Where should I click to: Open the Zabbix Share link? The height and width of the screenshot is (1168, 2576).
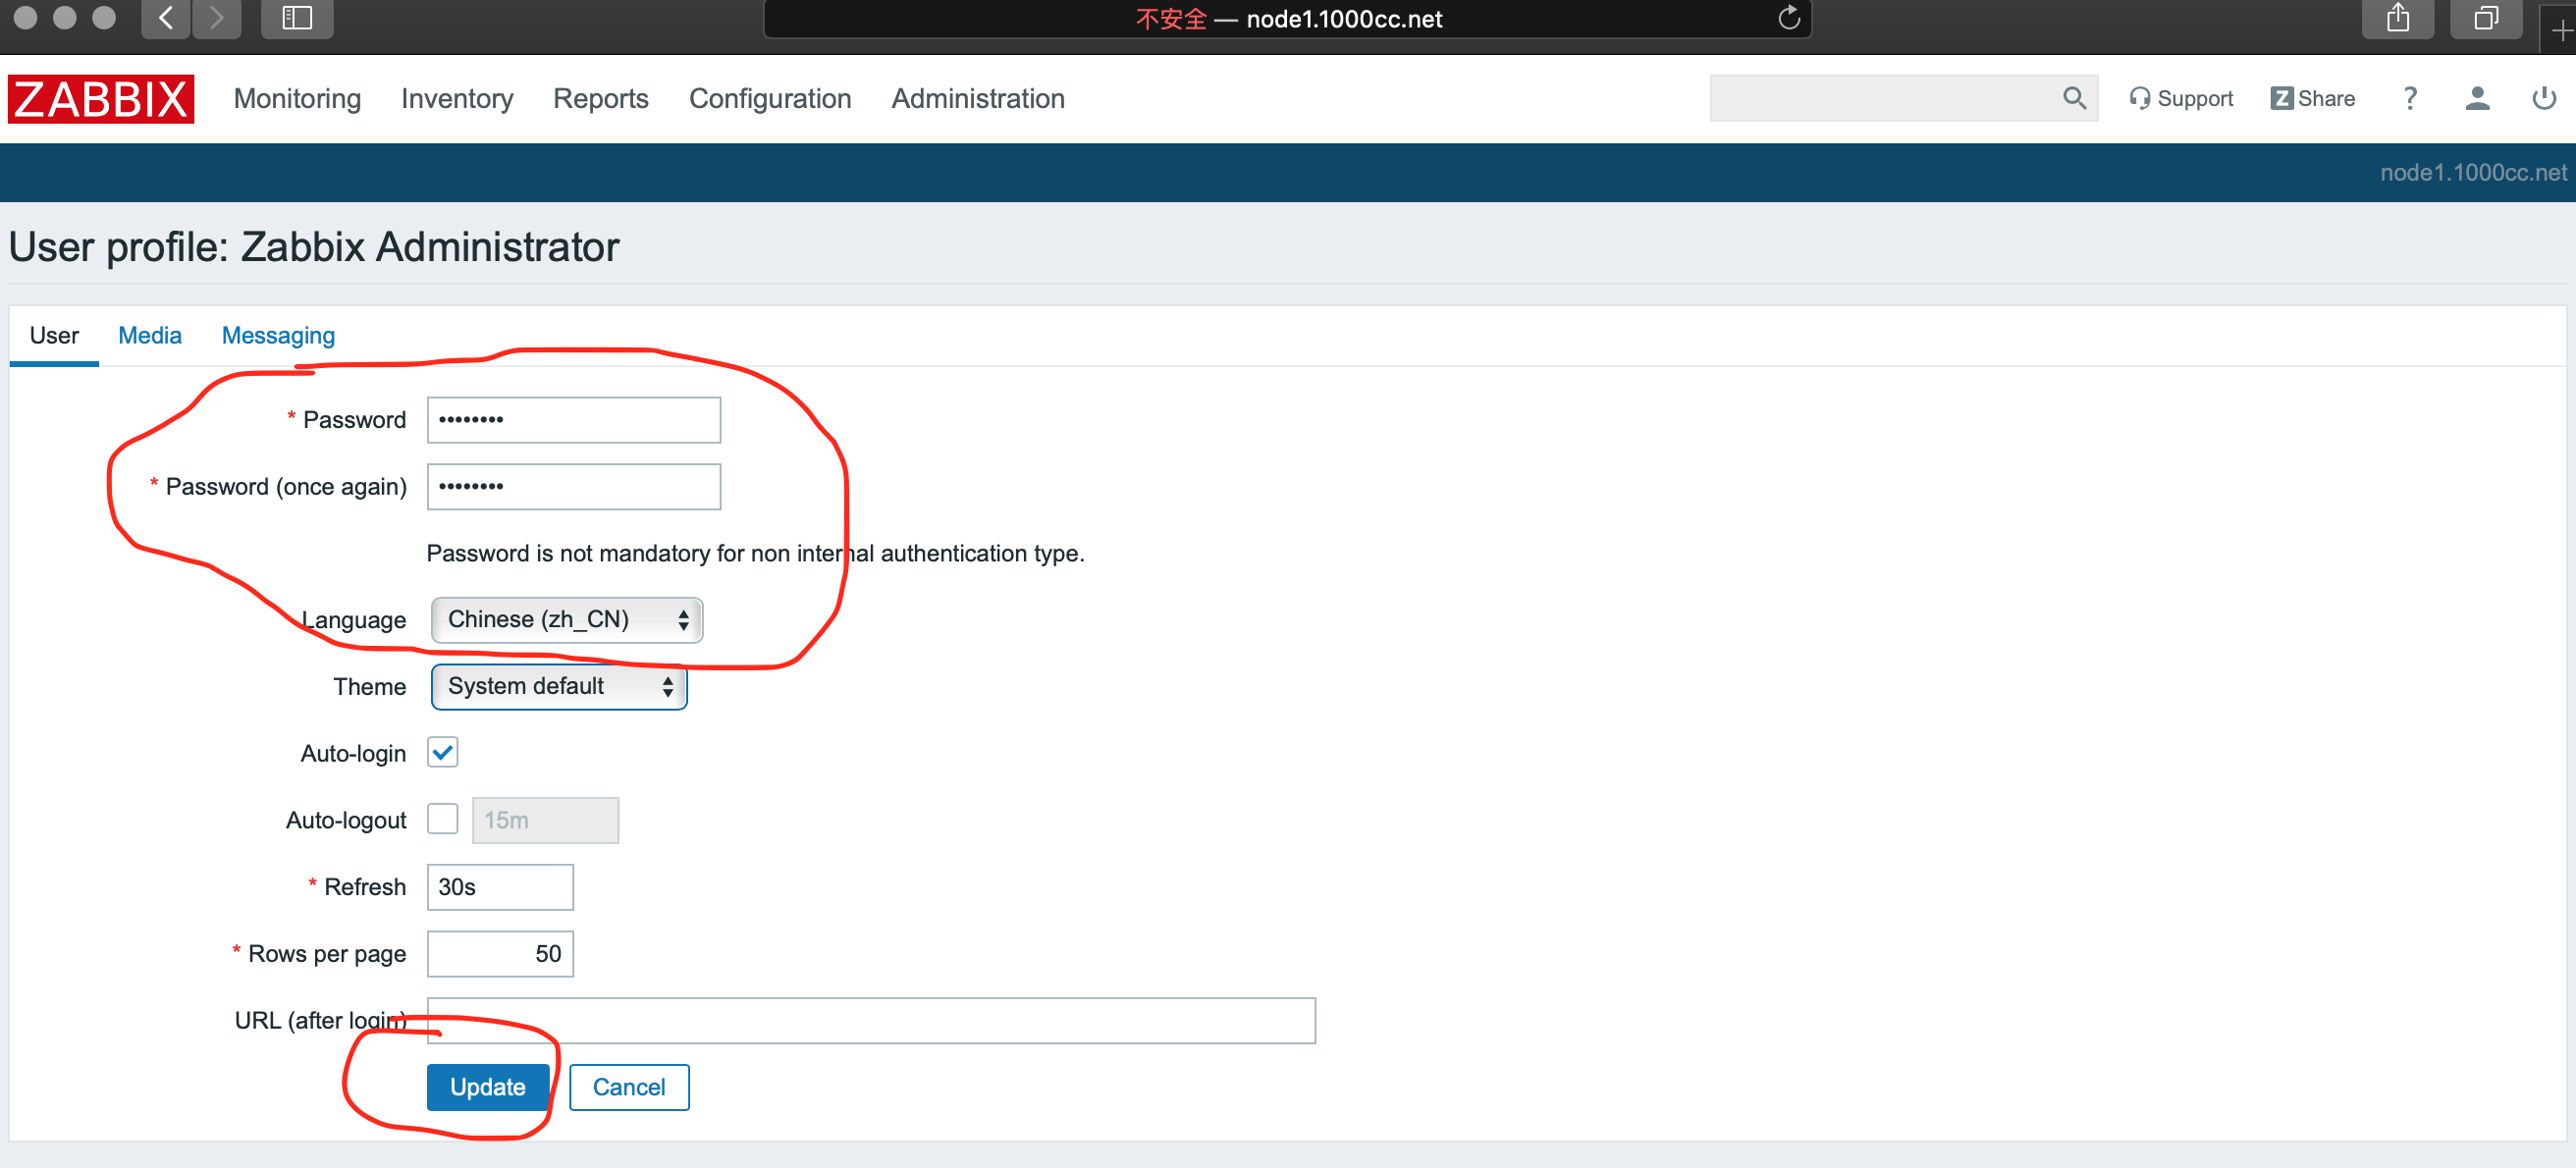coord(2311,98)
